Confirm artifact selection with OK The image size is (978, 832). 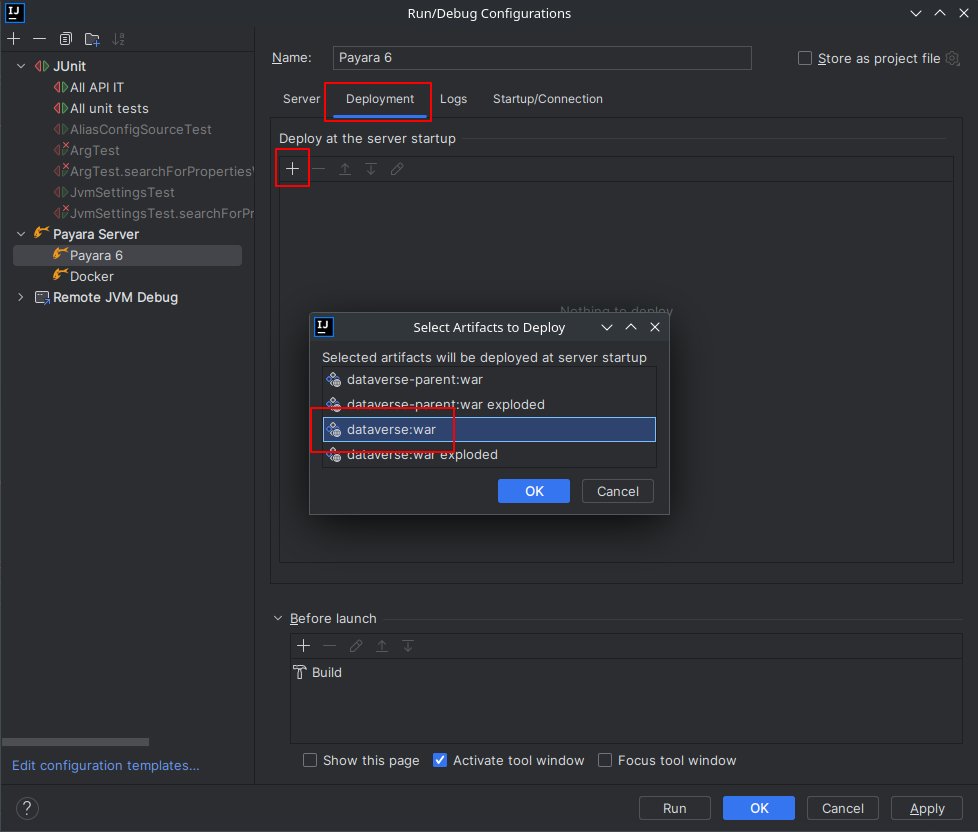533,491
